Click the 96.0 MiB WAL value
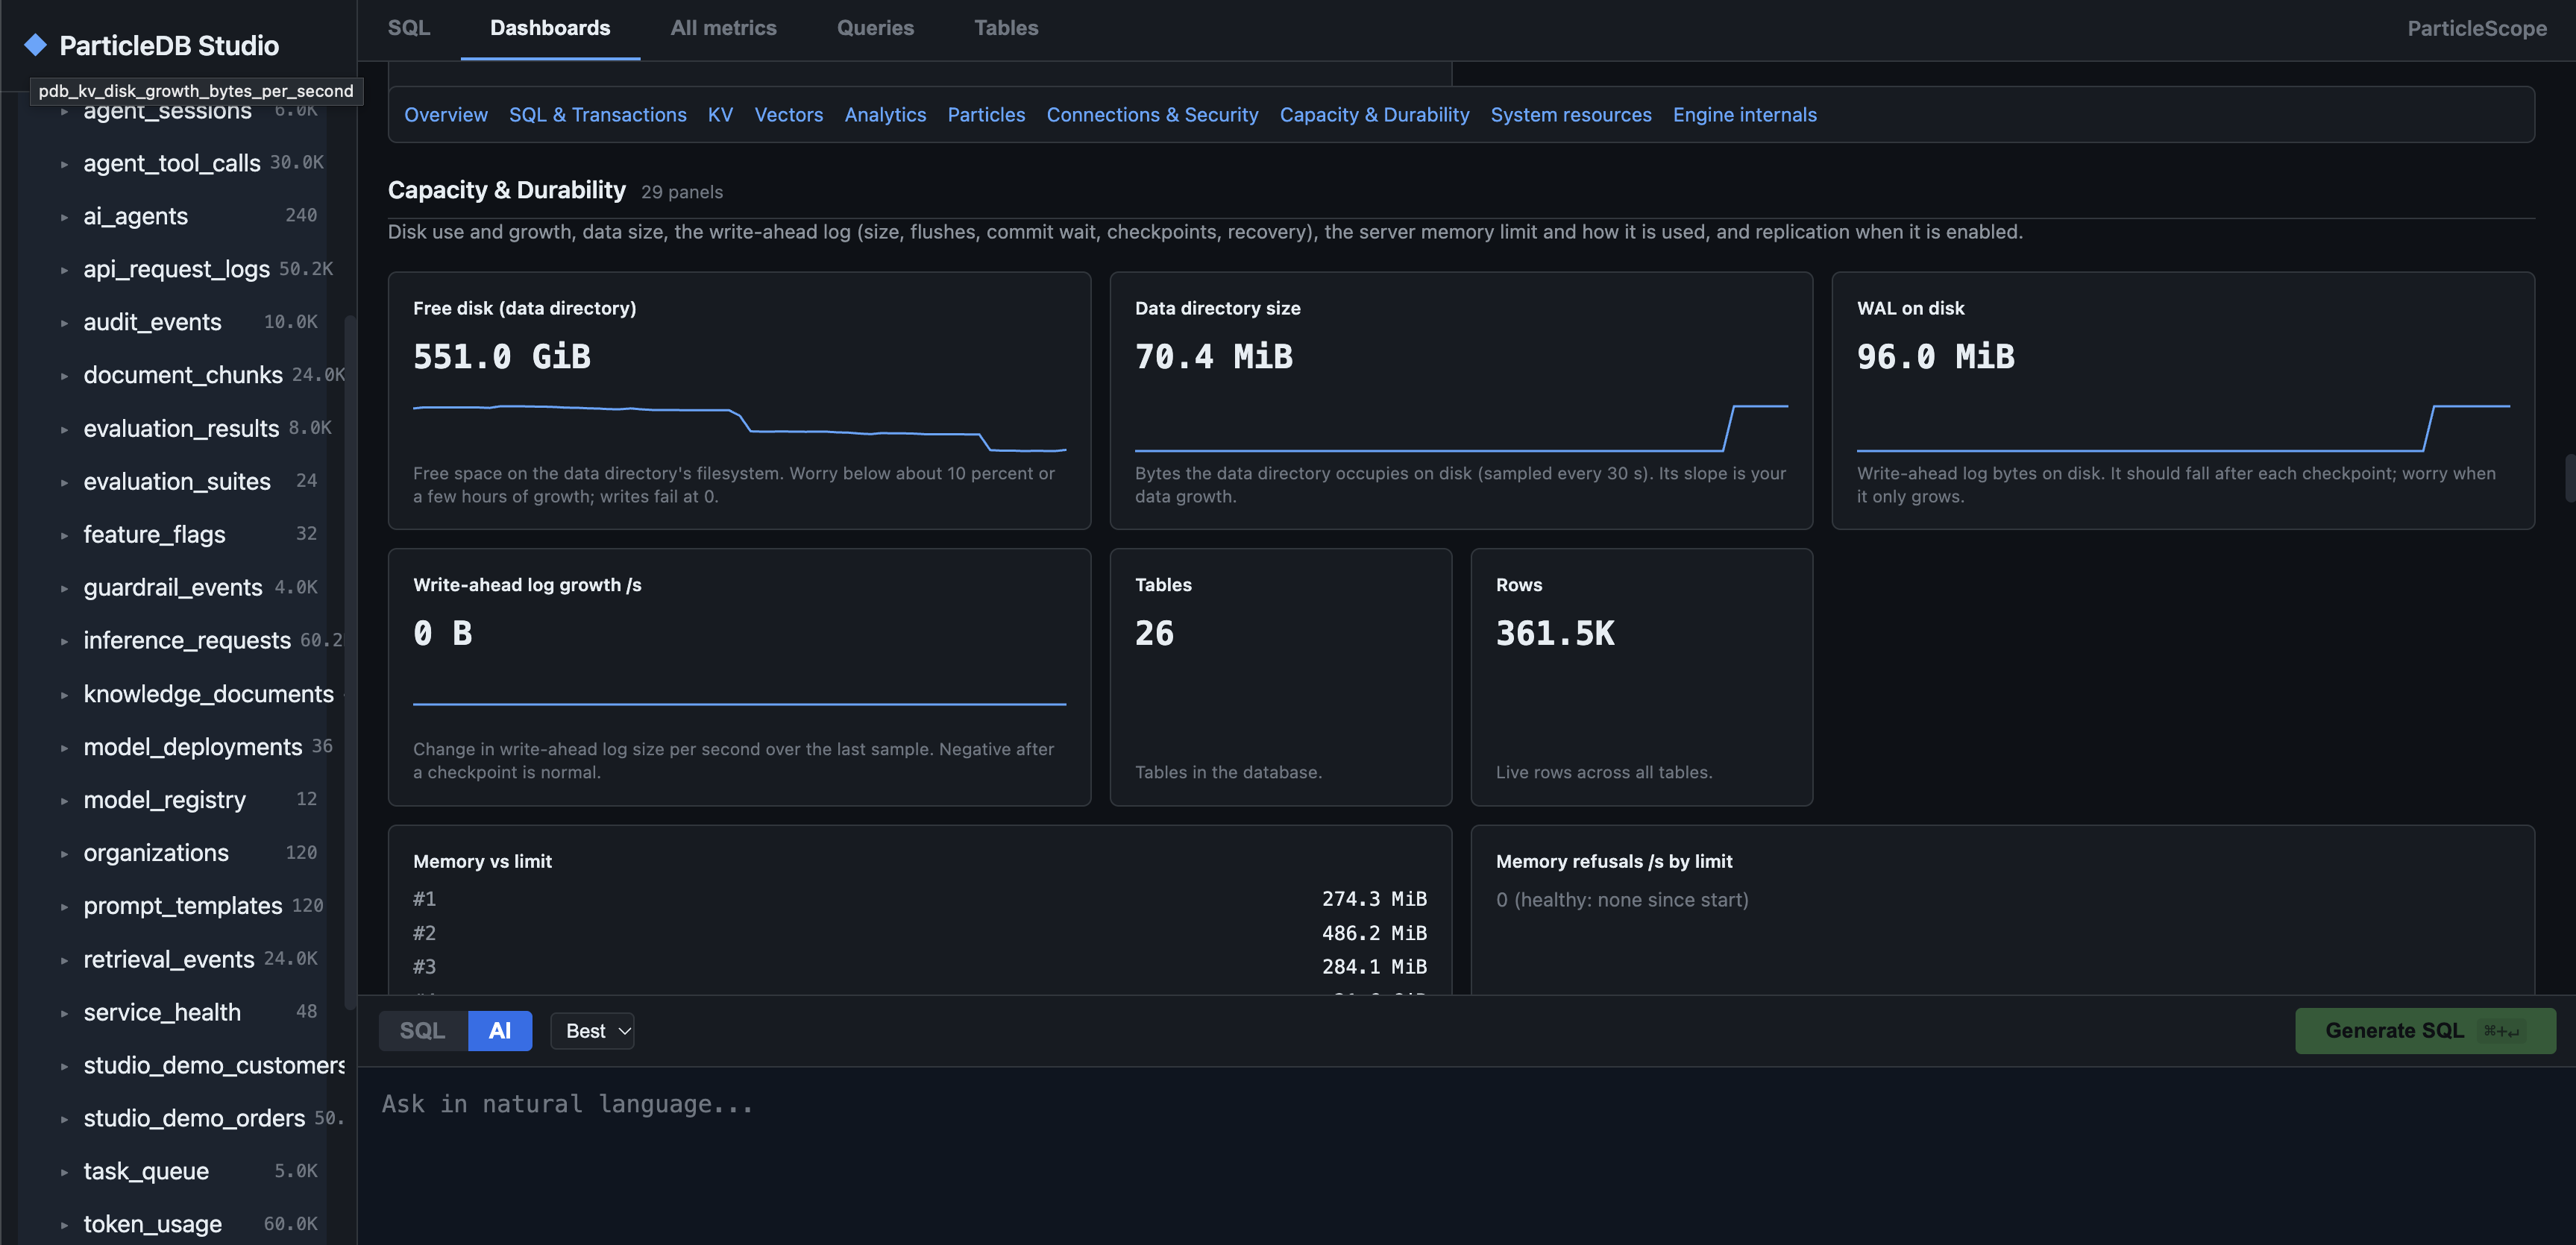Screen dimensions: 2576x1245 (1936, 357)
